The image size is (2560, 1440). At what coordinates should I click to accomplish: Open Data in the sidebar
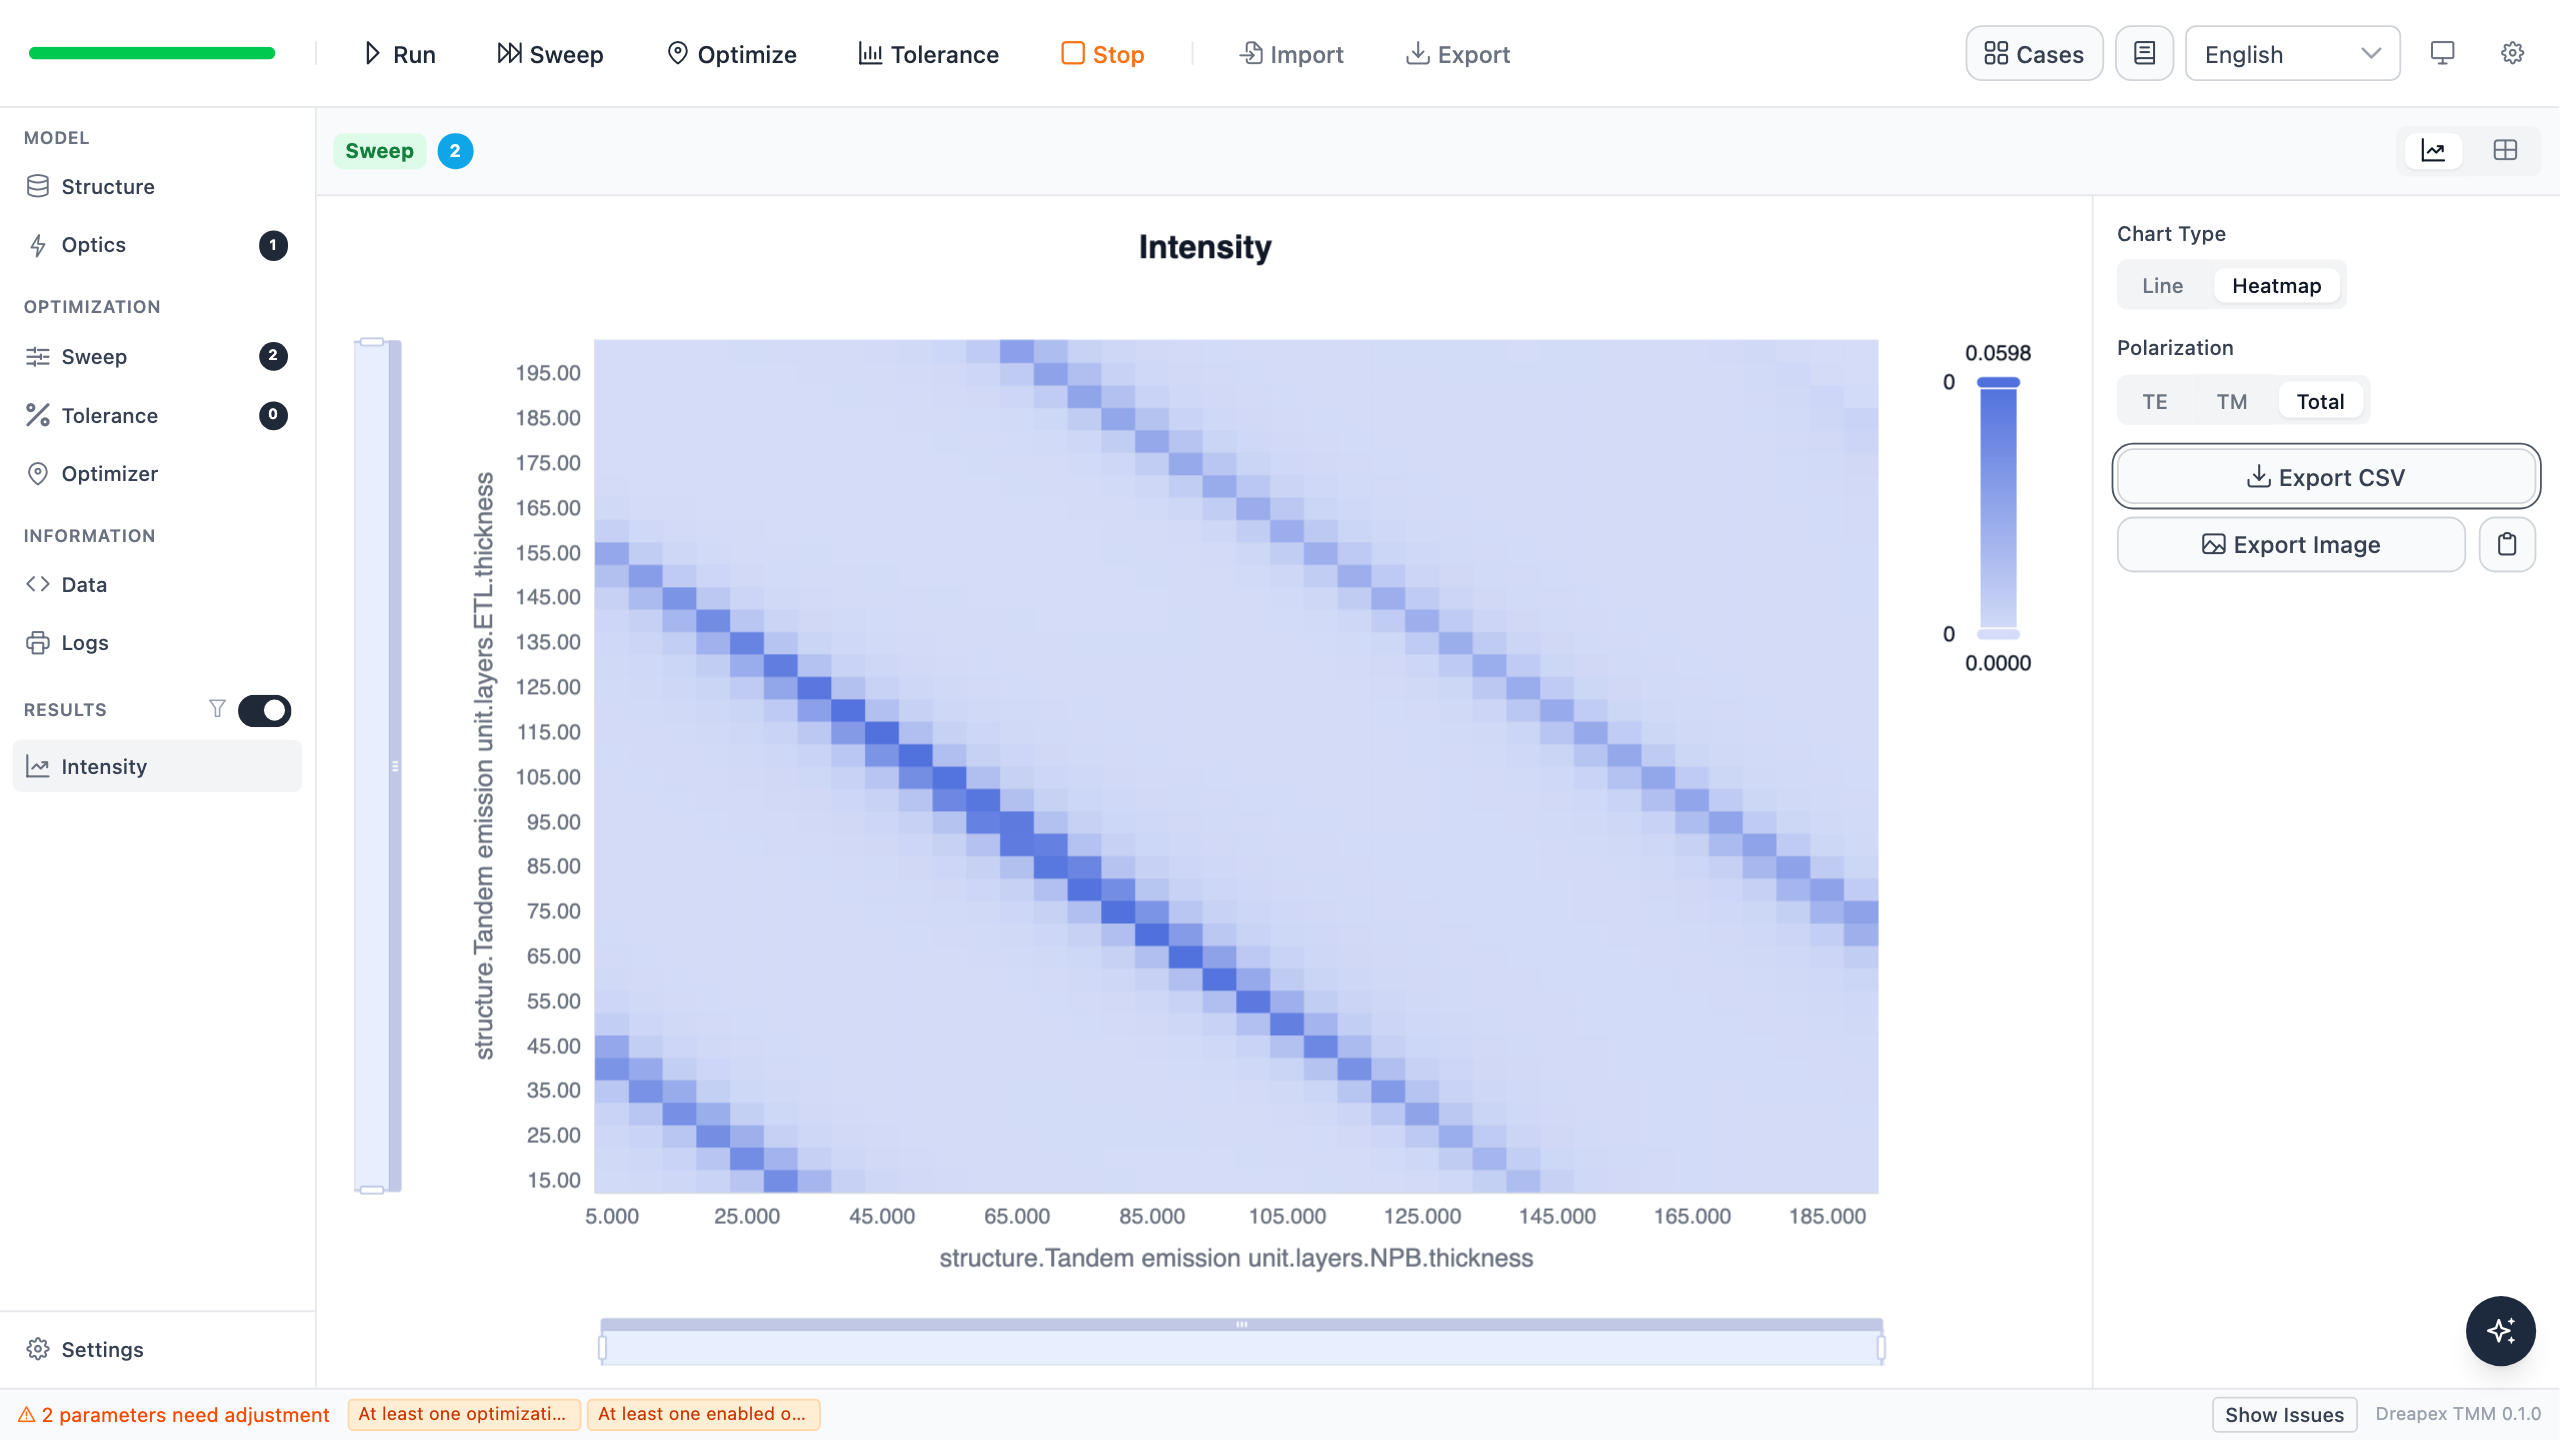pyautogui.click(x=157, y=585)
